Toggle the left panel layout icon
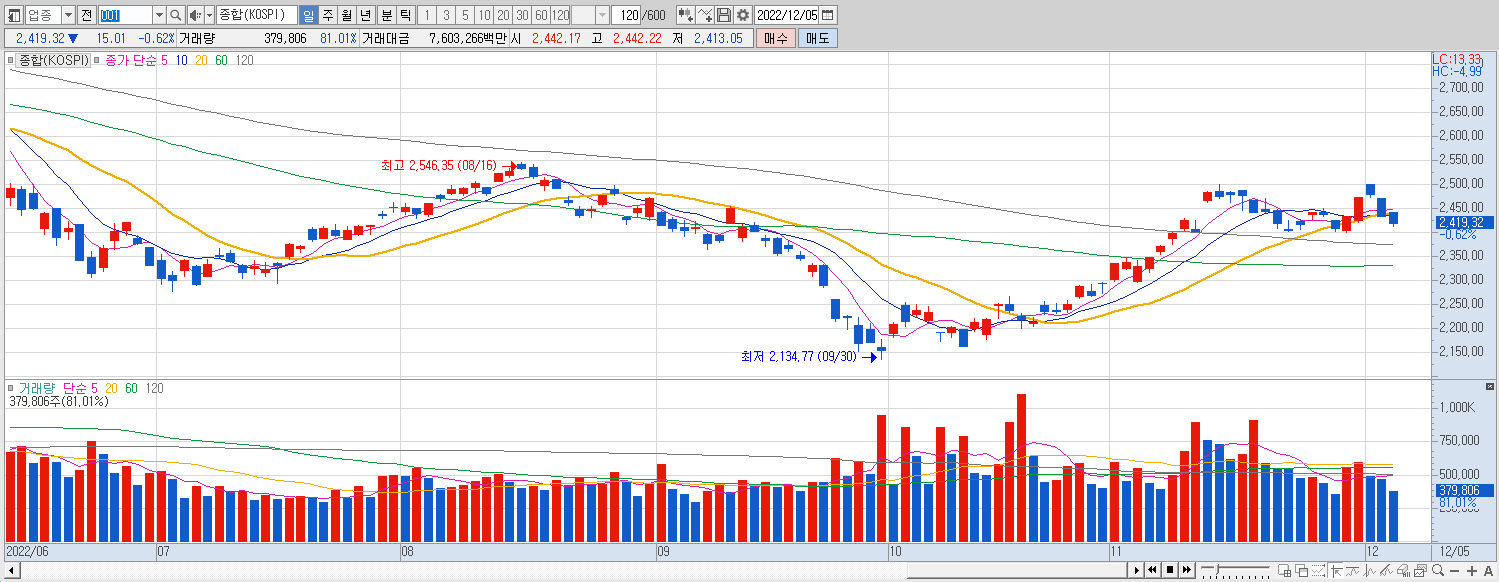The width and height of the screenshot is (1499, 582). click(14, 15)
